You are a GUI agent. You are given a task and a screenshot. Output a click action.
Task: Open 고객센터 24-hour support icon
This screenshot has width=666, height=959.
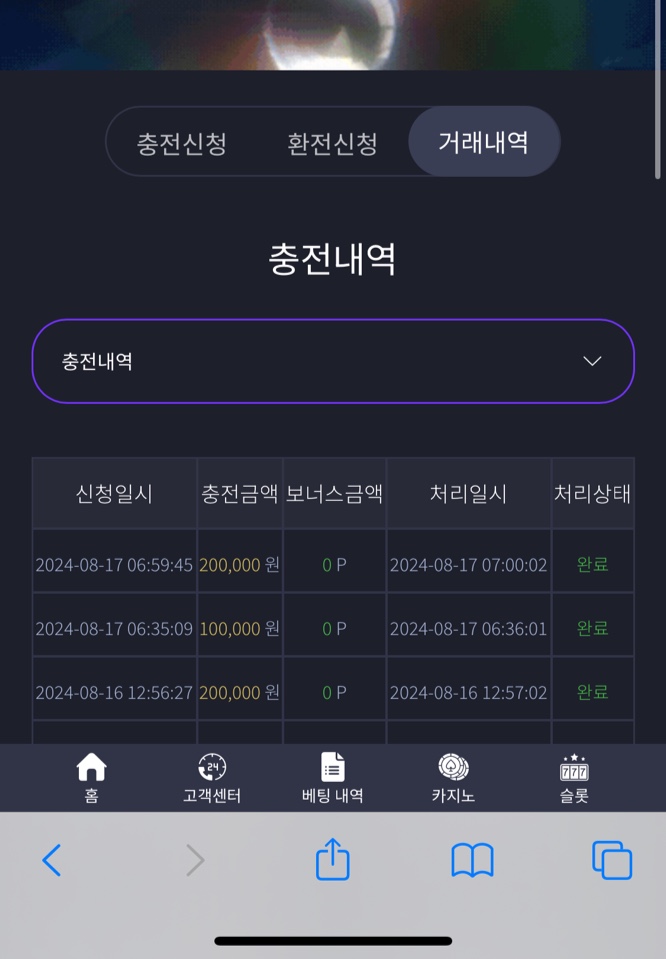(x=212, y=767)
